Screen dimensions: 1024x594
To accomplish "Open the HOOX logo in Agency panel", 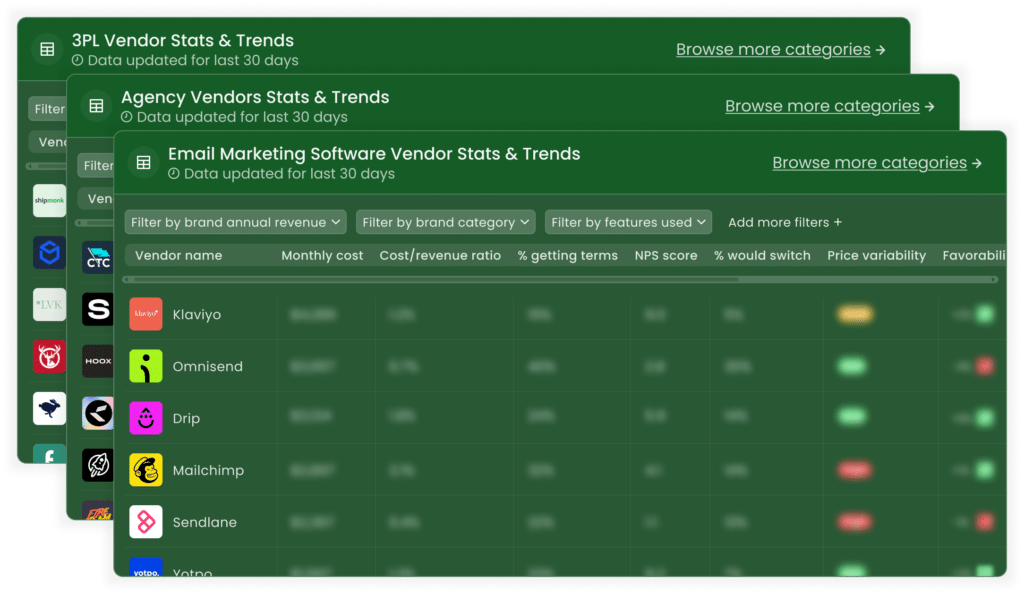I will 98,361.
